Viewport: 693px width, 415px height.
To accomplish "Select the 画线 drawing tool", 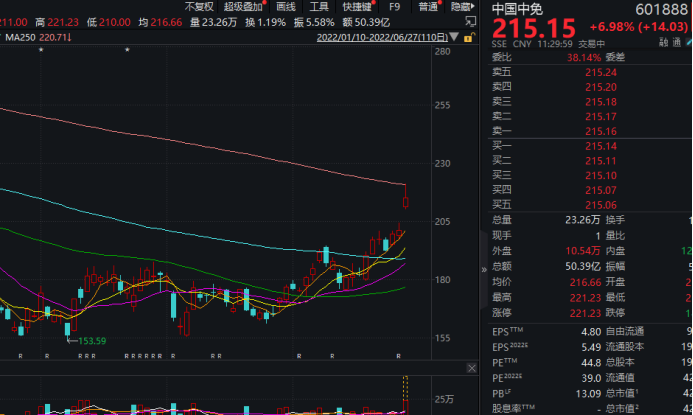I will coord(285,7).
